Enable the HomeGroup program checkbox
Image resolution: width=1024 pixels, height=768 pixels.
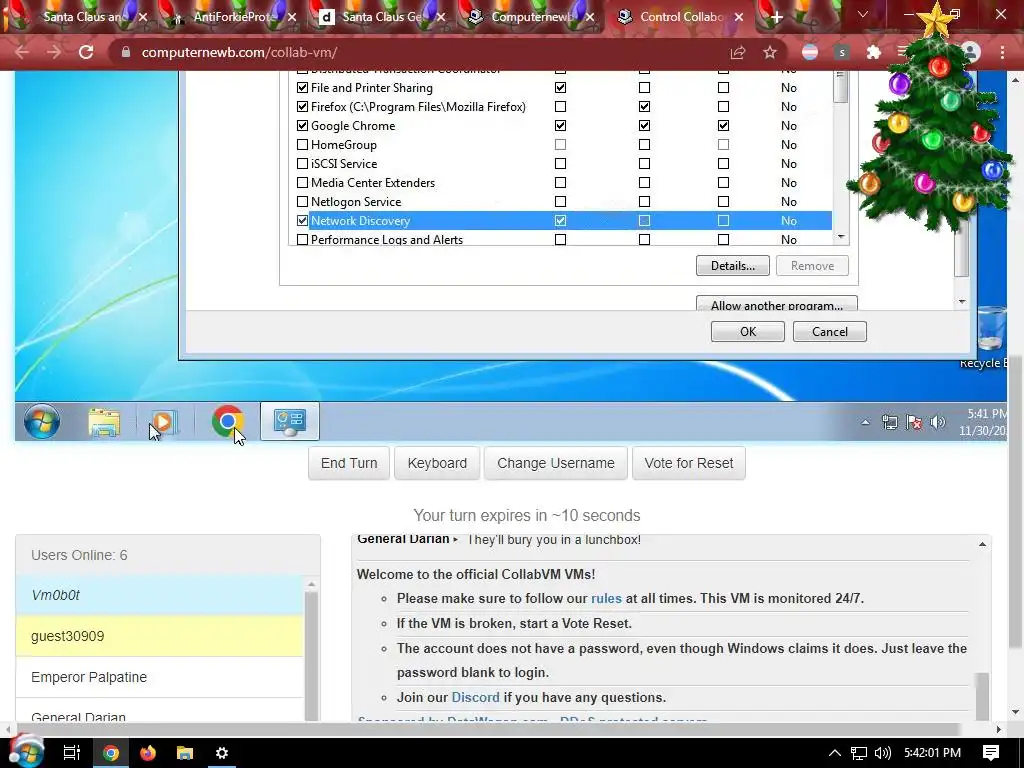[302, 144]
